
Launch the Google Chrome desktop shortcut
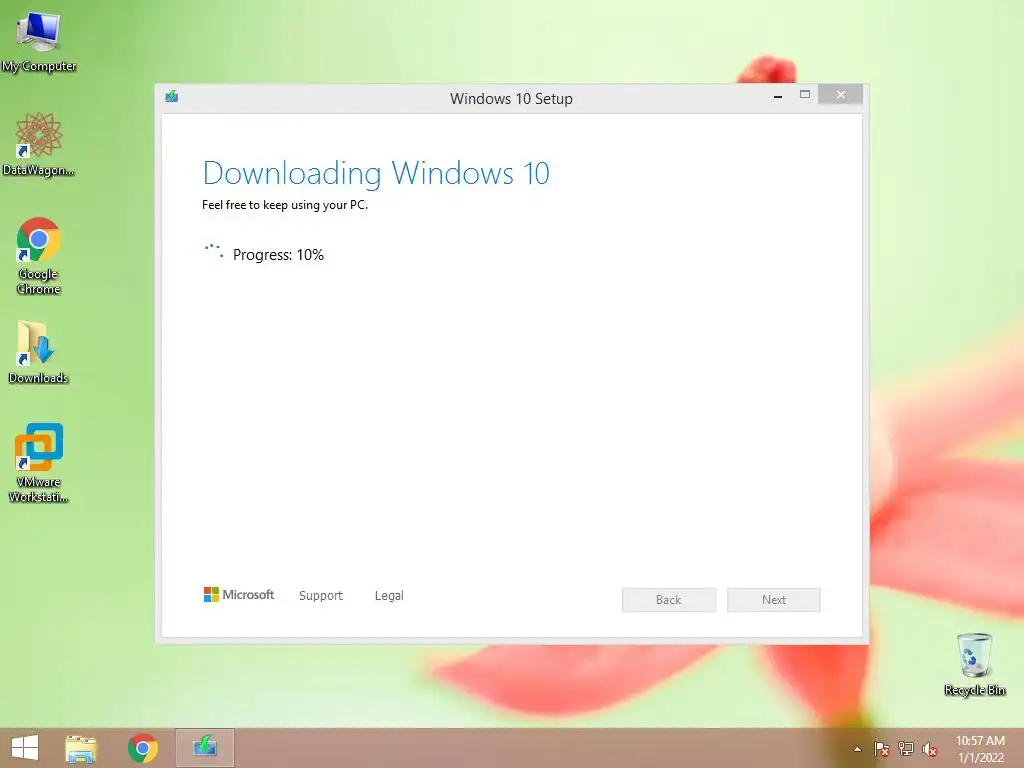(x=39, y=256)
